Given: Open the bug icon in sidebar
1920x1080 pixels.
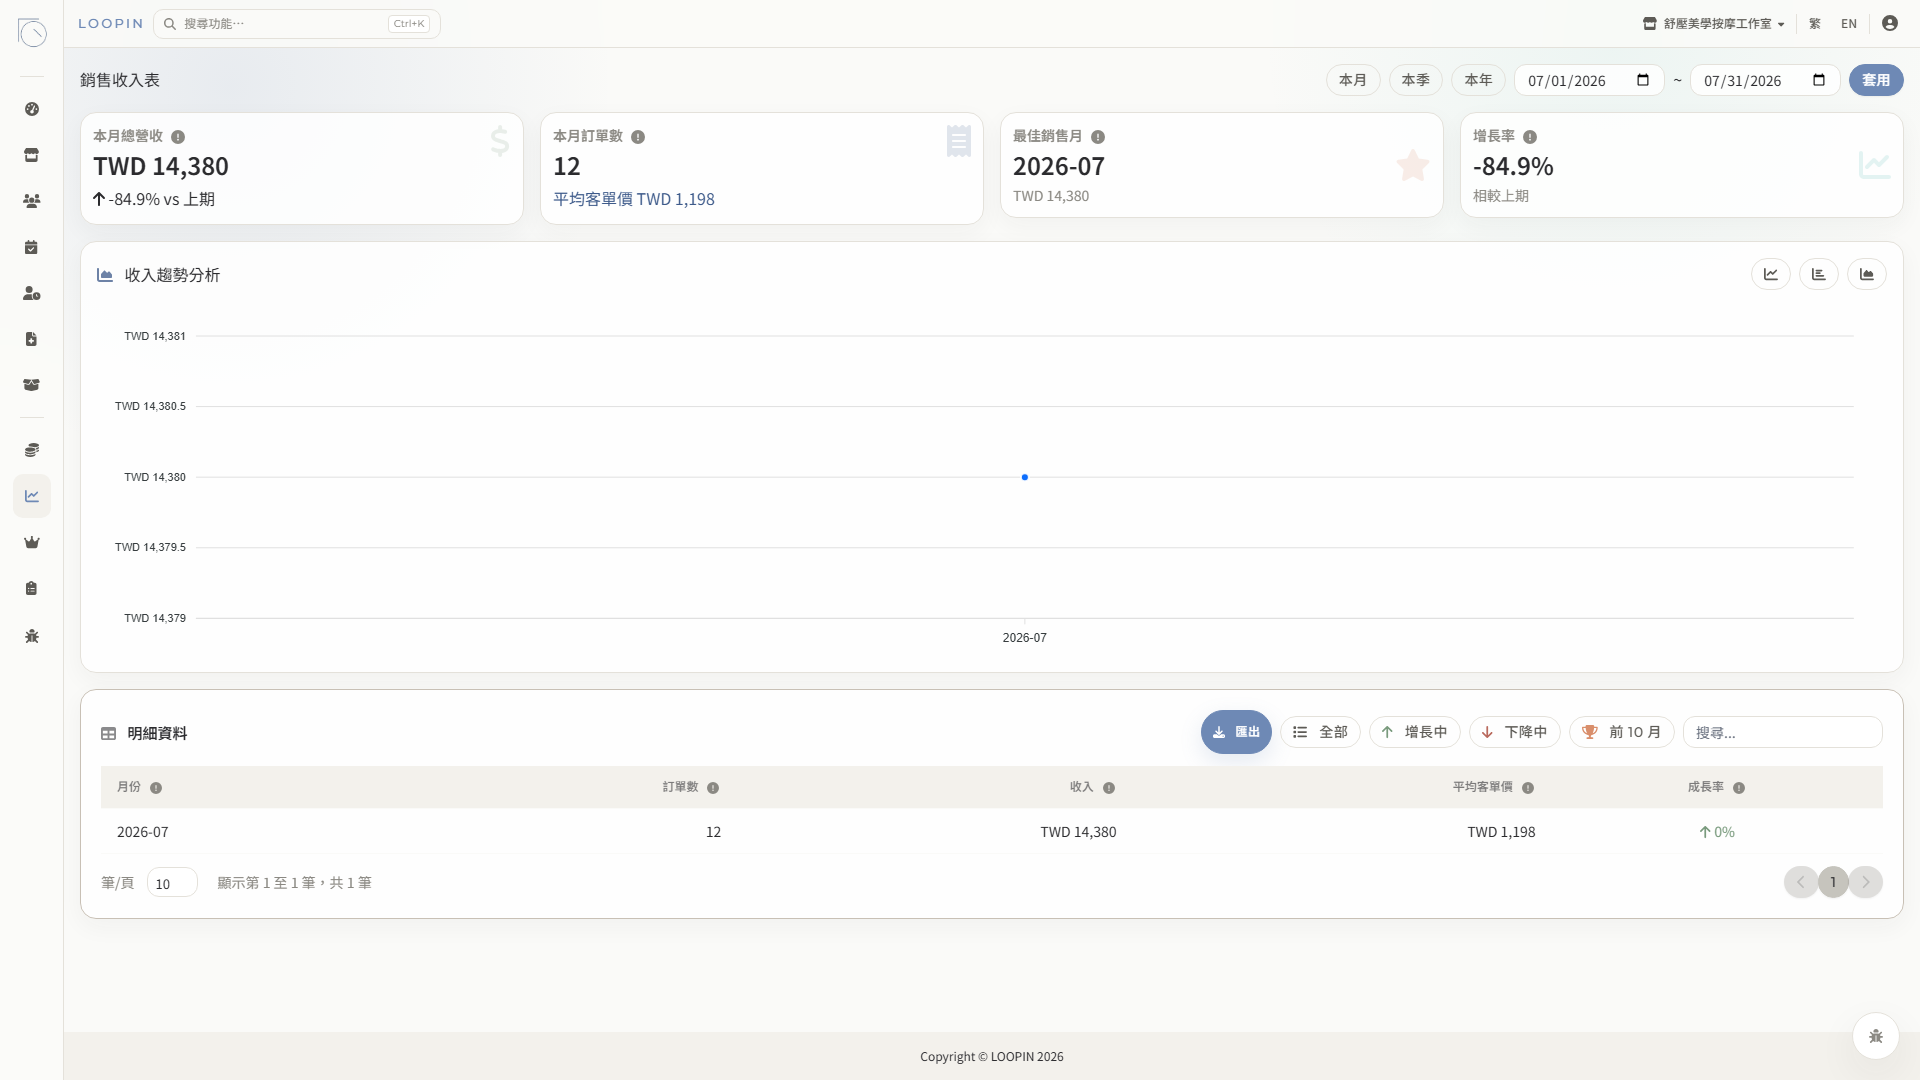Looking at the screenshot, I should (32, 636).
